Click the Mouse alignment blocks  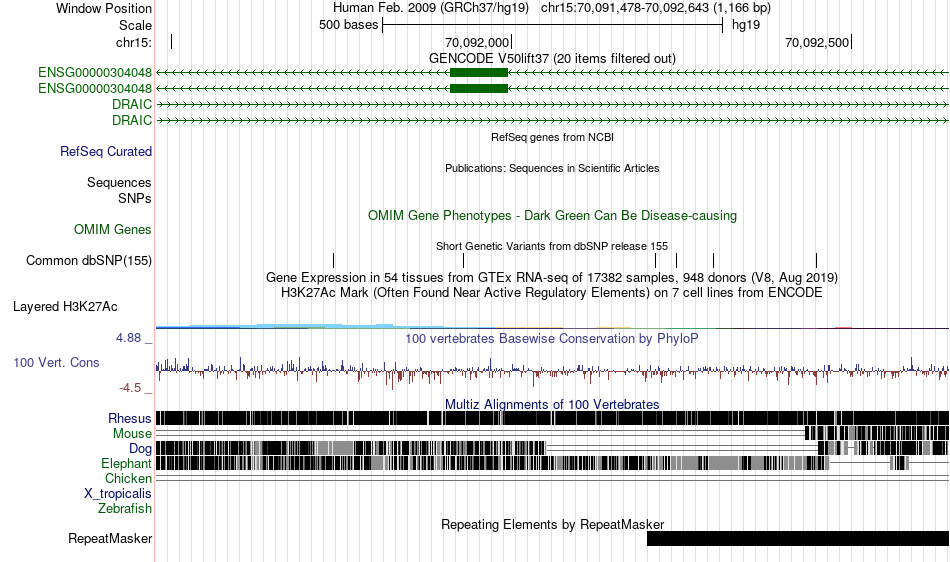tap(877, 433)
